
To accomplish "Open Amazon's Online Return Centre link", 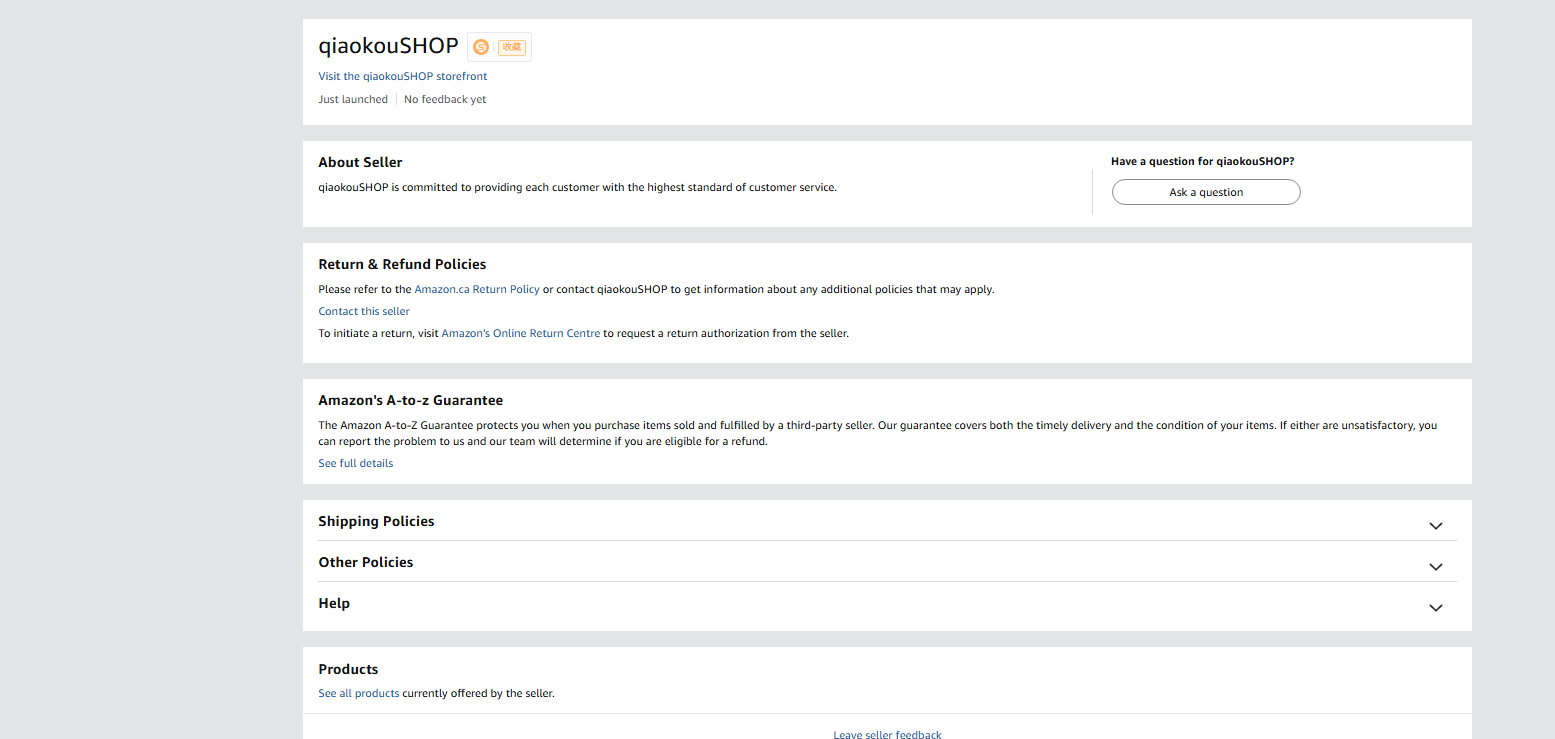I will [x=521, y=333].
